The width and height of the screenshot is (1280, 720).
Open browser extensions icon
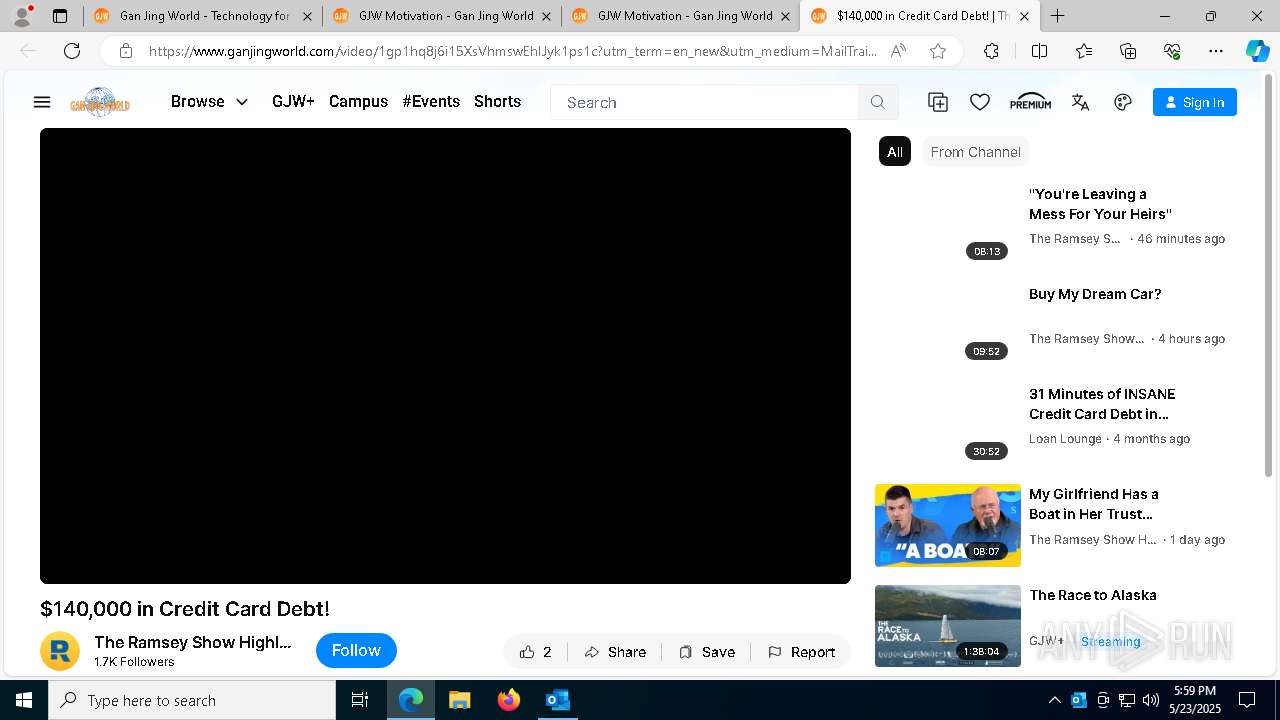[991, 51]
